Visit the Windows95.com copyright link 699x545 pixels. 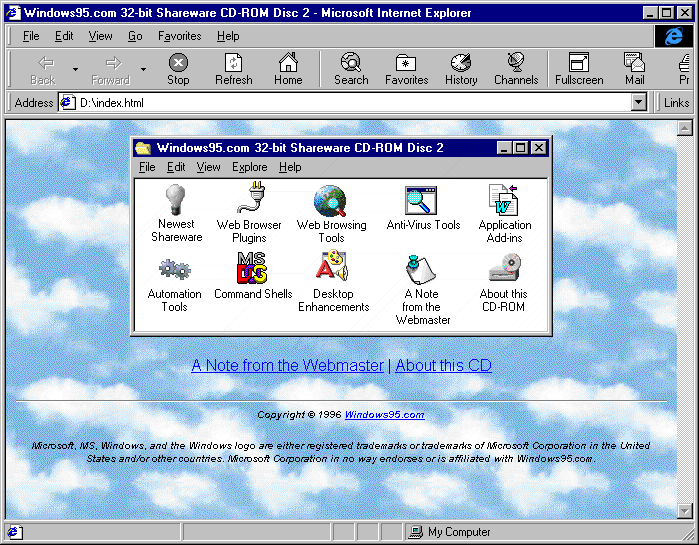click(x=385, y=415)
